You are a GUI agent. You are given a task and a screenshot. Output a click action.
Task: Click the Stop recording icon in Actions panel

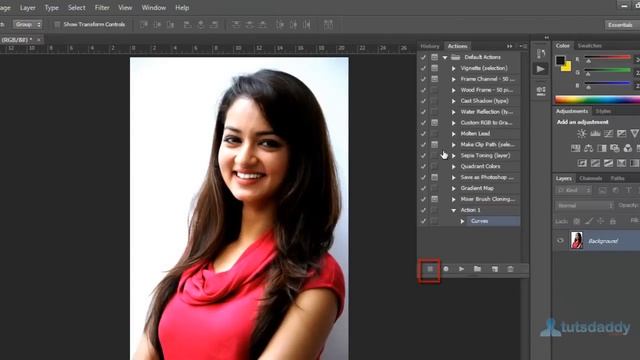(430, 269)
